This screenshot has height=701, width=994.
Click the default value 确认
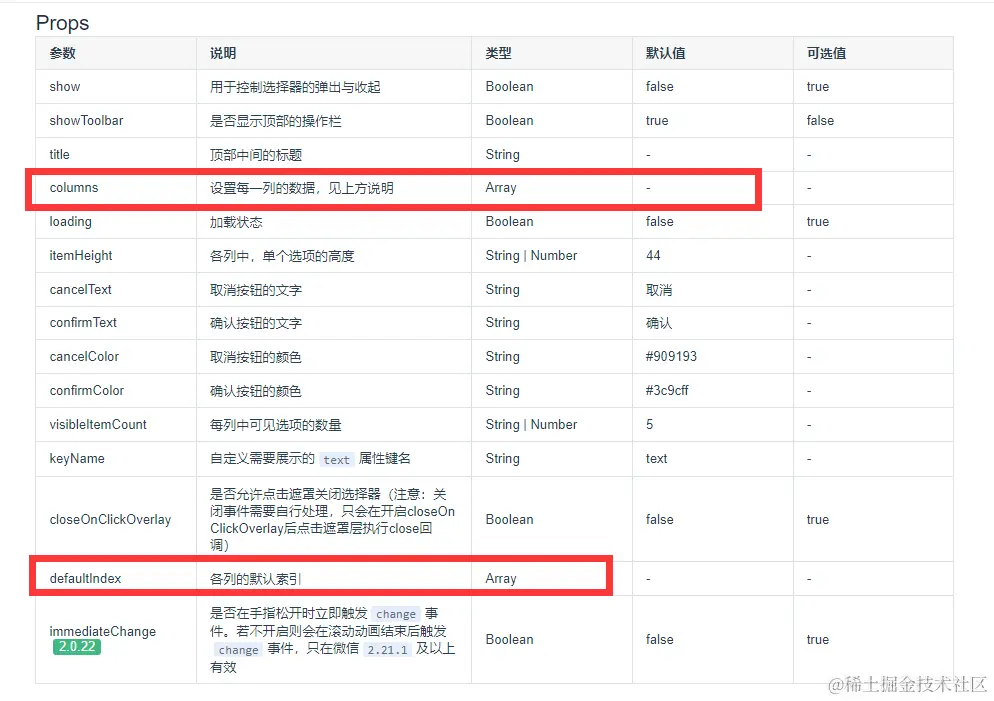pos(659,323)
